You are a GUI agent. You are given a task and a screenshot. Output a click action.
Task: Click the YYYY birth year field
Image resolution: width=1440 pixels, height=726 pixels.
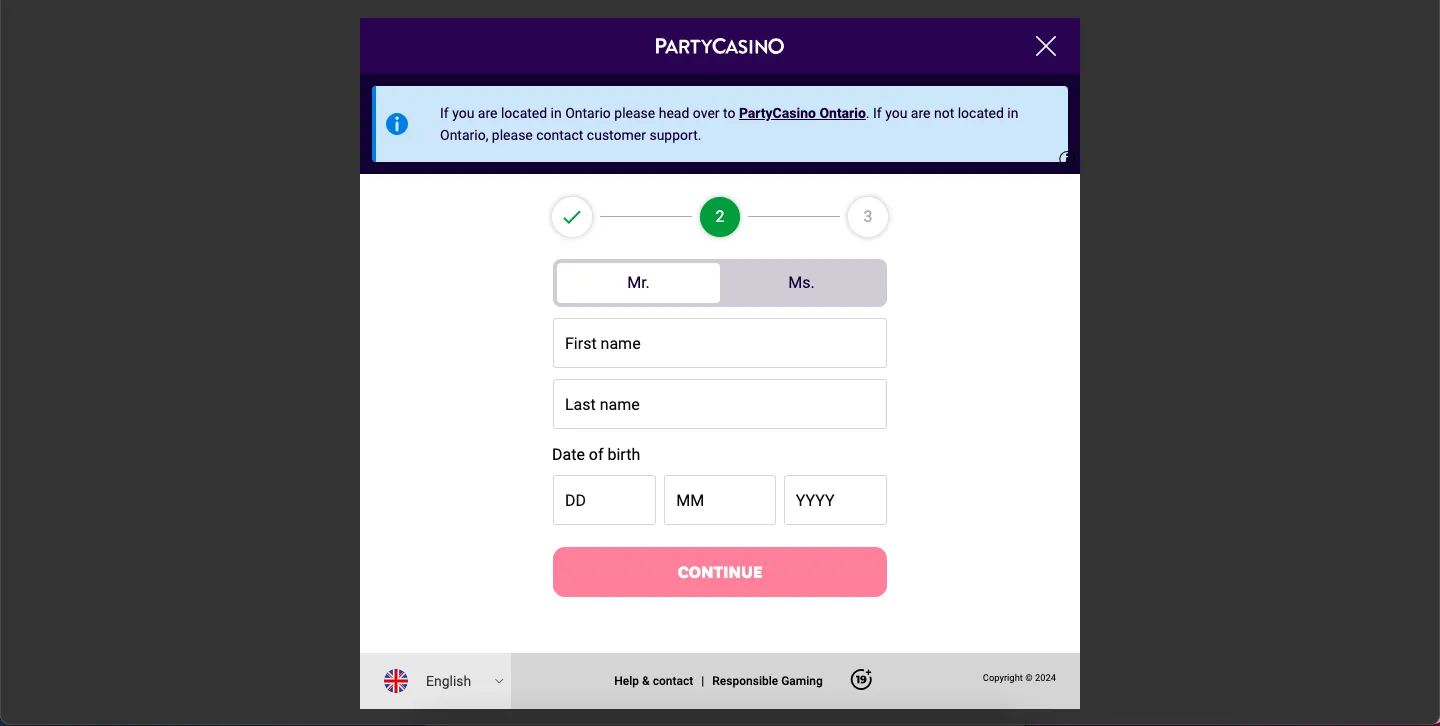(835, 500)
